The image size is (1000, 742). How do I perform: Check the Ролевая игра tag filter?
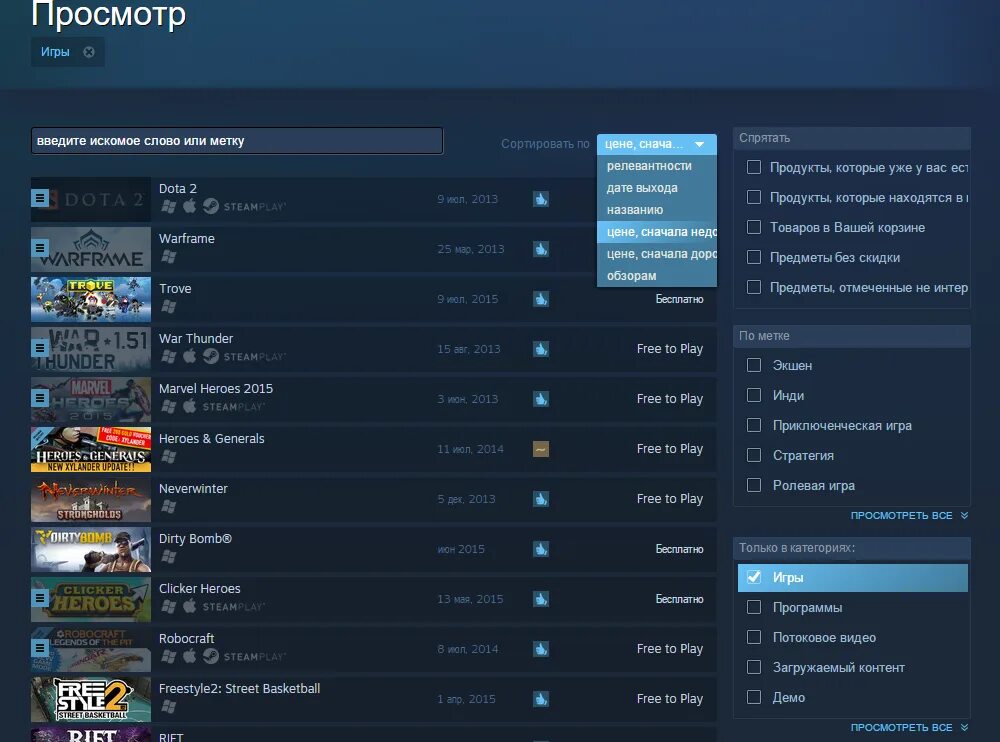(754, 485)
